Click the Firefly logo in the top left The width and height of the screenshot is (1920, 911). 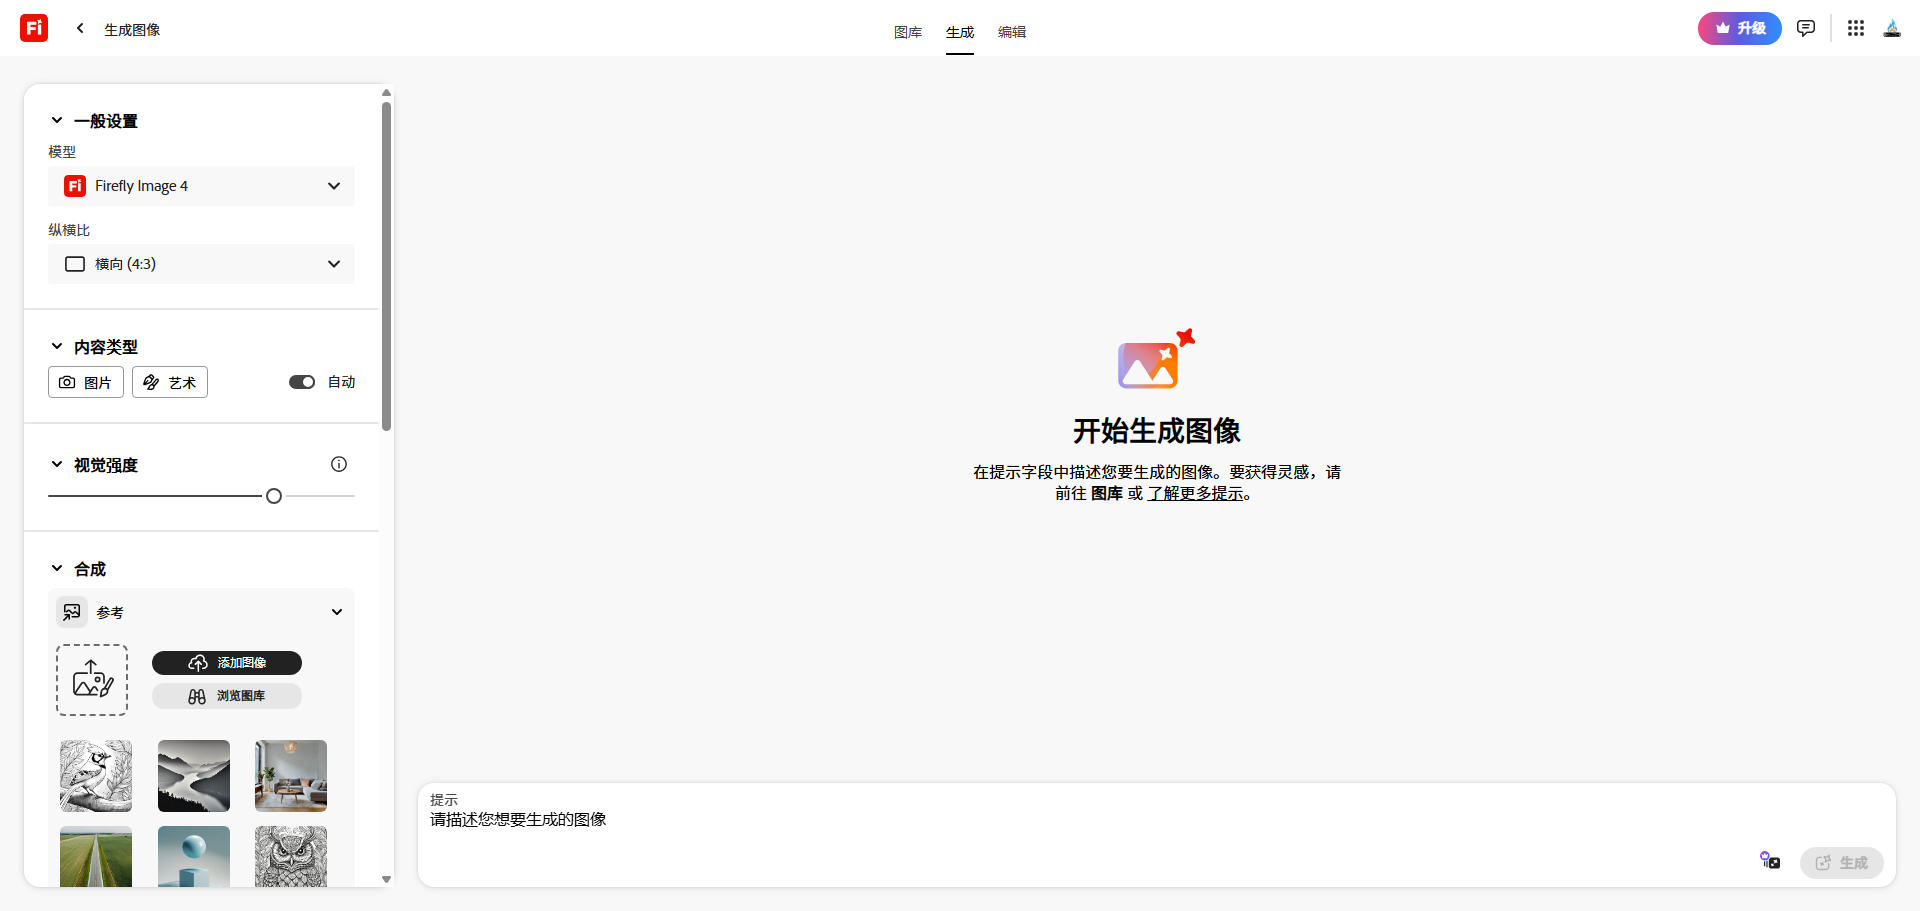[33, 28]
